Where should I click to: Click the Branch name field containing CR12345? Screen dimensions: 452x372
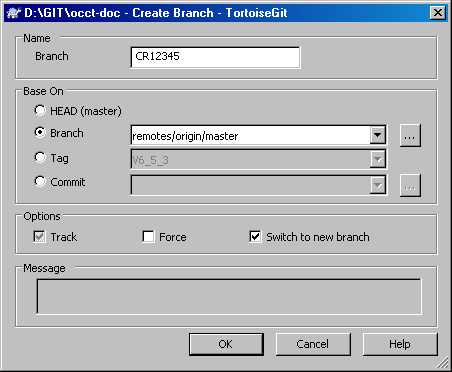coord(215,57)
